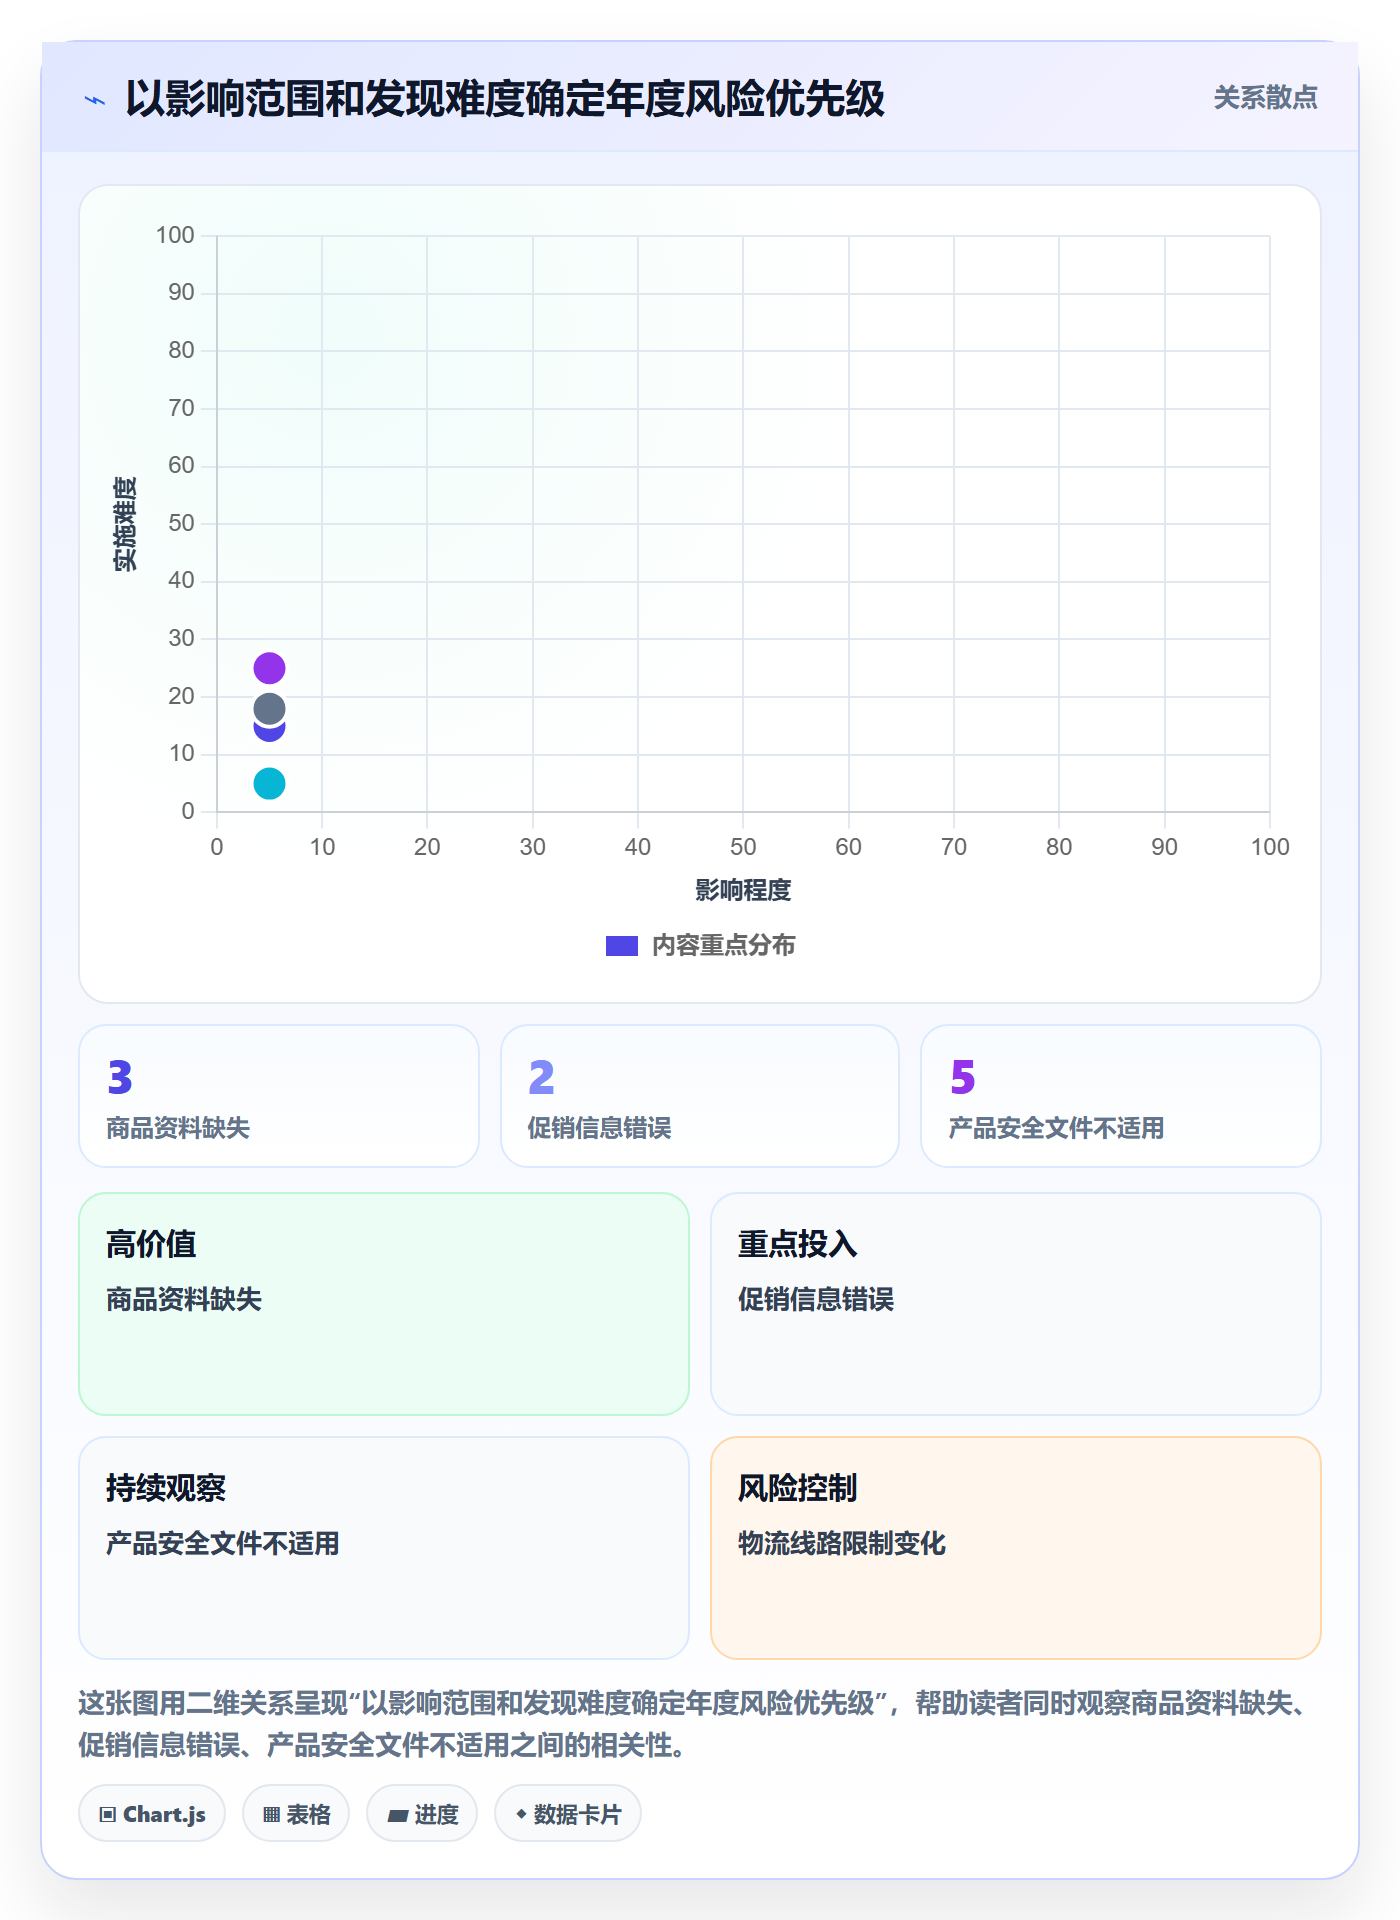The image size is (1400, 1920).
Task: Click the icon inside the Chart.js chip
Action: [x=108, y=1815]
